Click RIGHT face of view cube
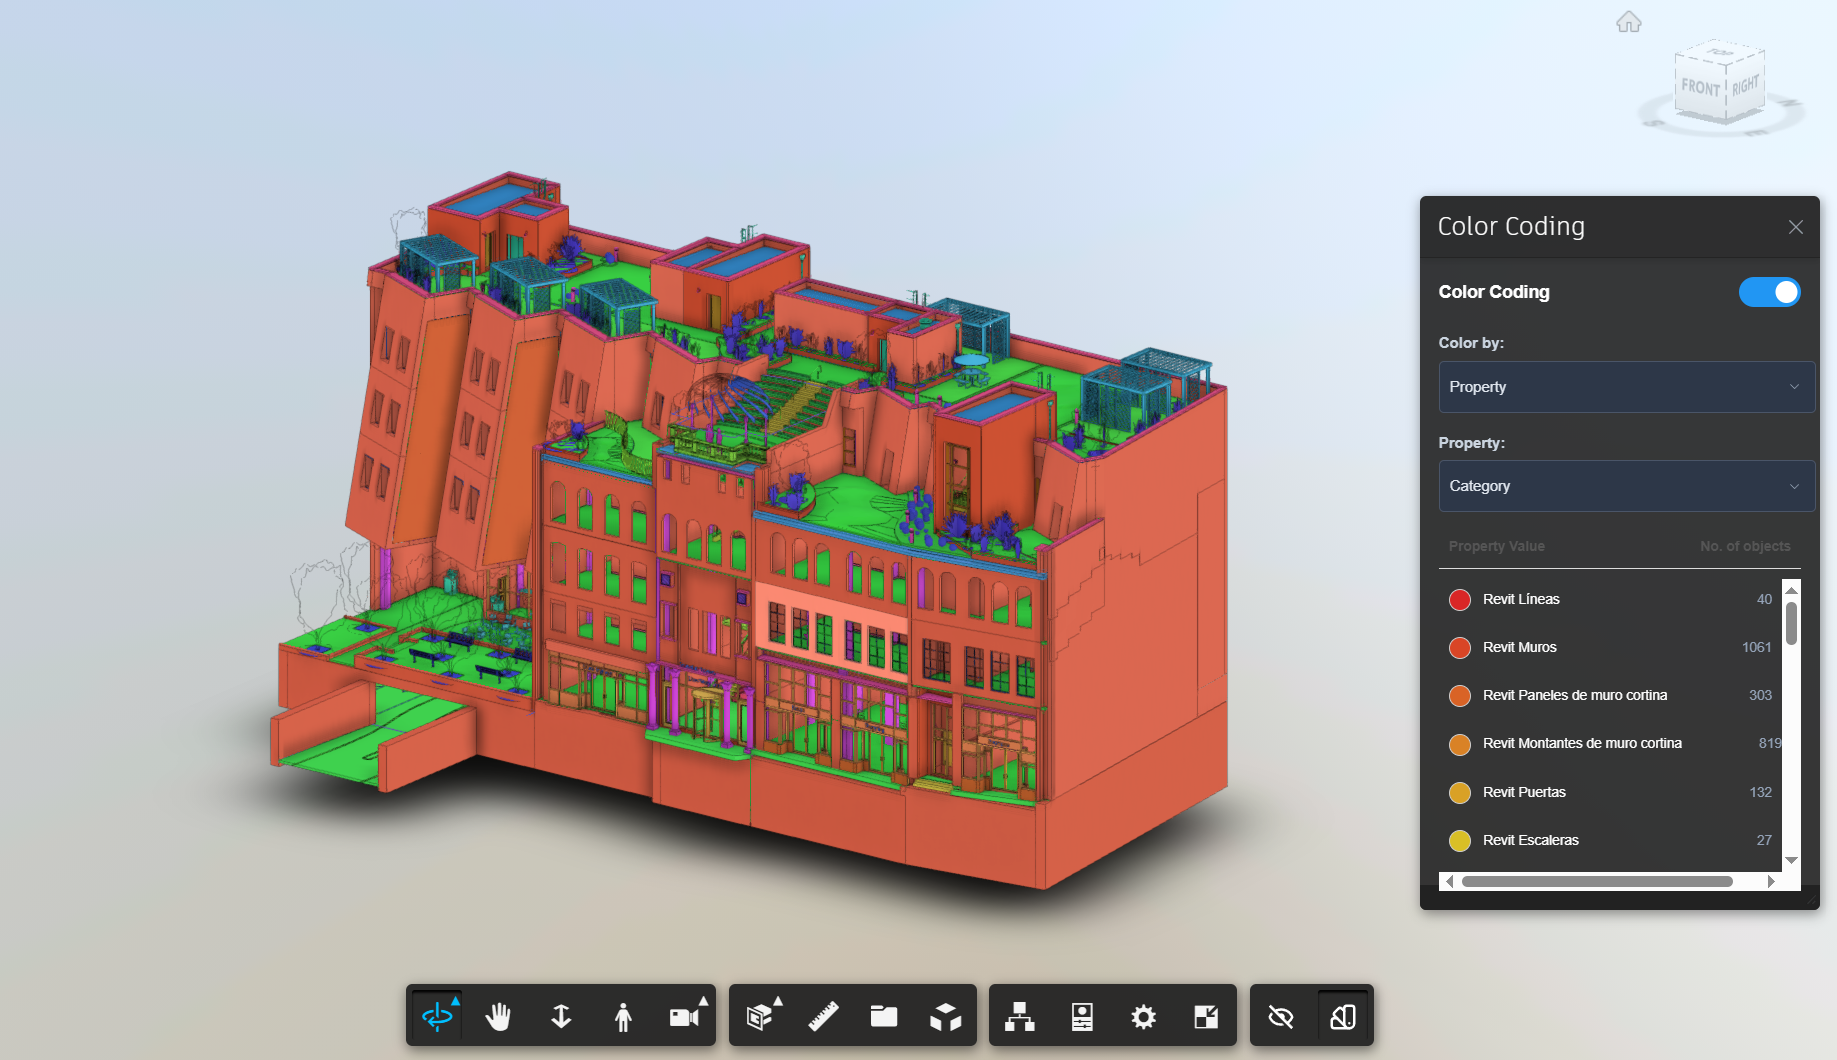This screenshot has width=1837, height=1060. point(1745,86)
